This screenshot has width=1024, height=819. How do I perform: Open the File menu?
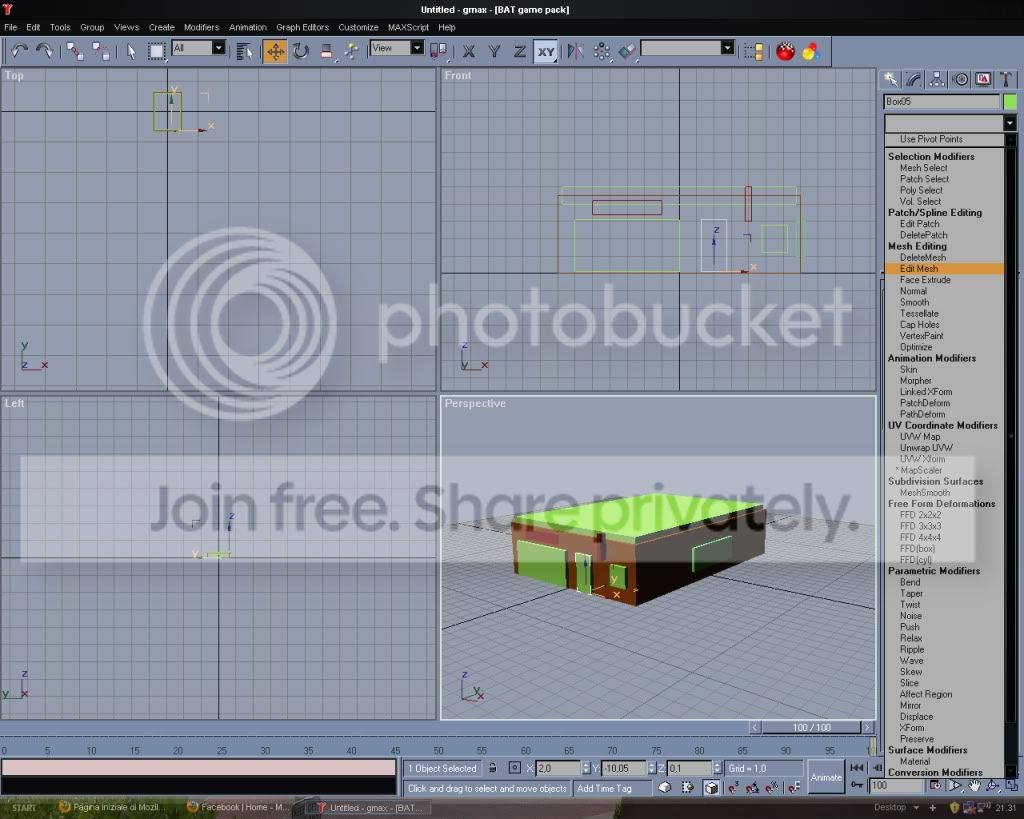point(10,27)
